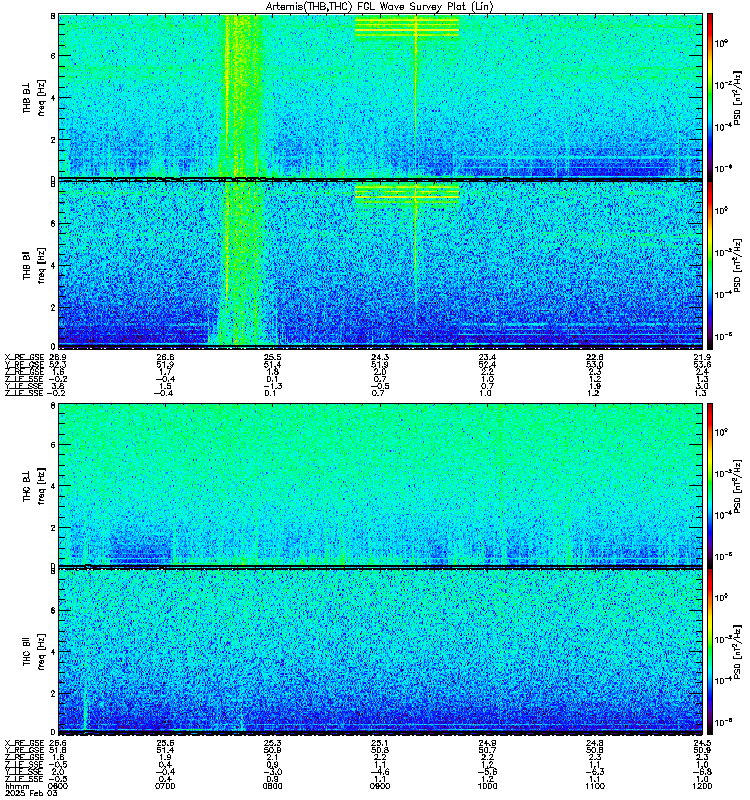The width and height of the screenshot is (750, 800).
Task: Click the hhmm time axis label
Action: pos(15,786)
